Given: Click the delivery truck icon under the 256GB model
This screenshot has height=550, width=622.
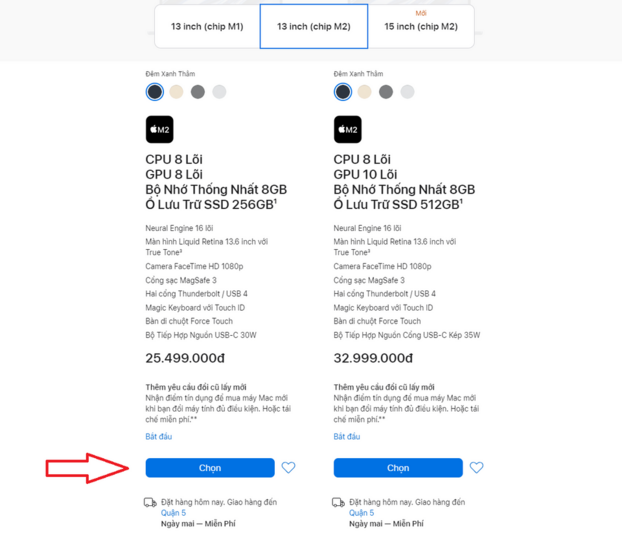Looking at the screenshot, I should tap(150, 502).
